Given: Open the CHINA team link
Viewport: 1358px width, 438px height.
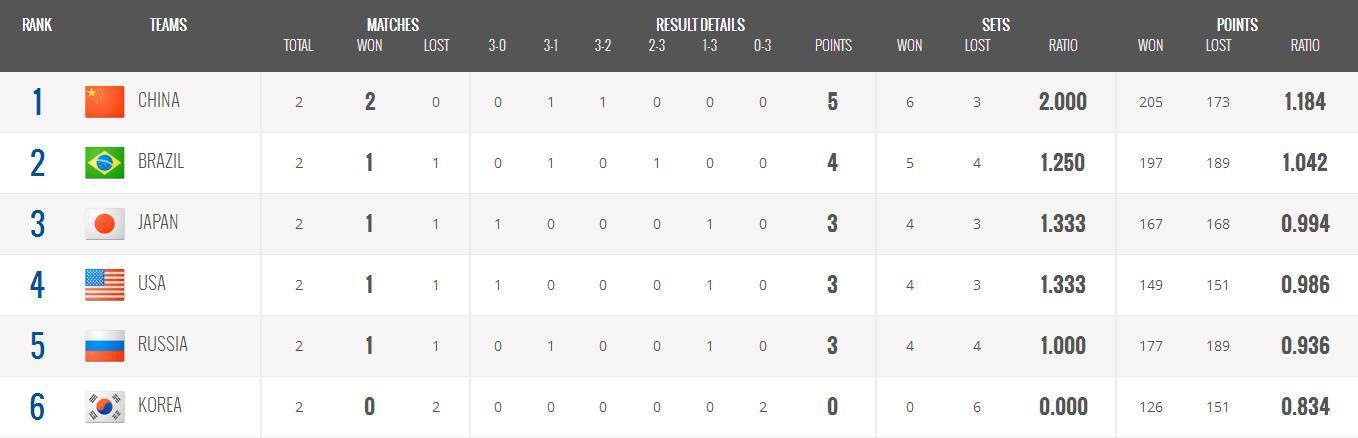Looking at the screenshot, I should (x=158, y=100).
